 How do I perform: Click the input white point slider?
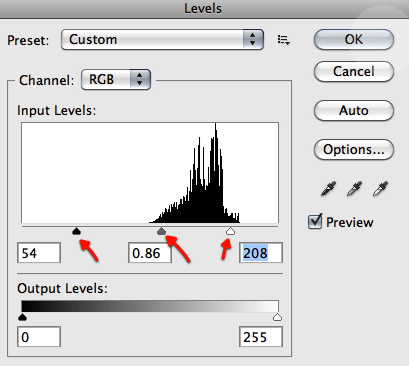230,231
